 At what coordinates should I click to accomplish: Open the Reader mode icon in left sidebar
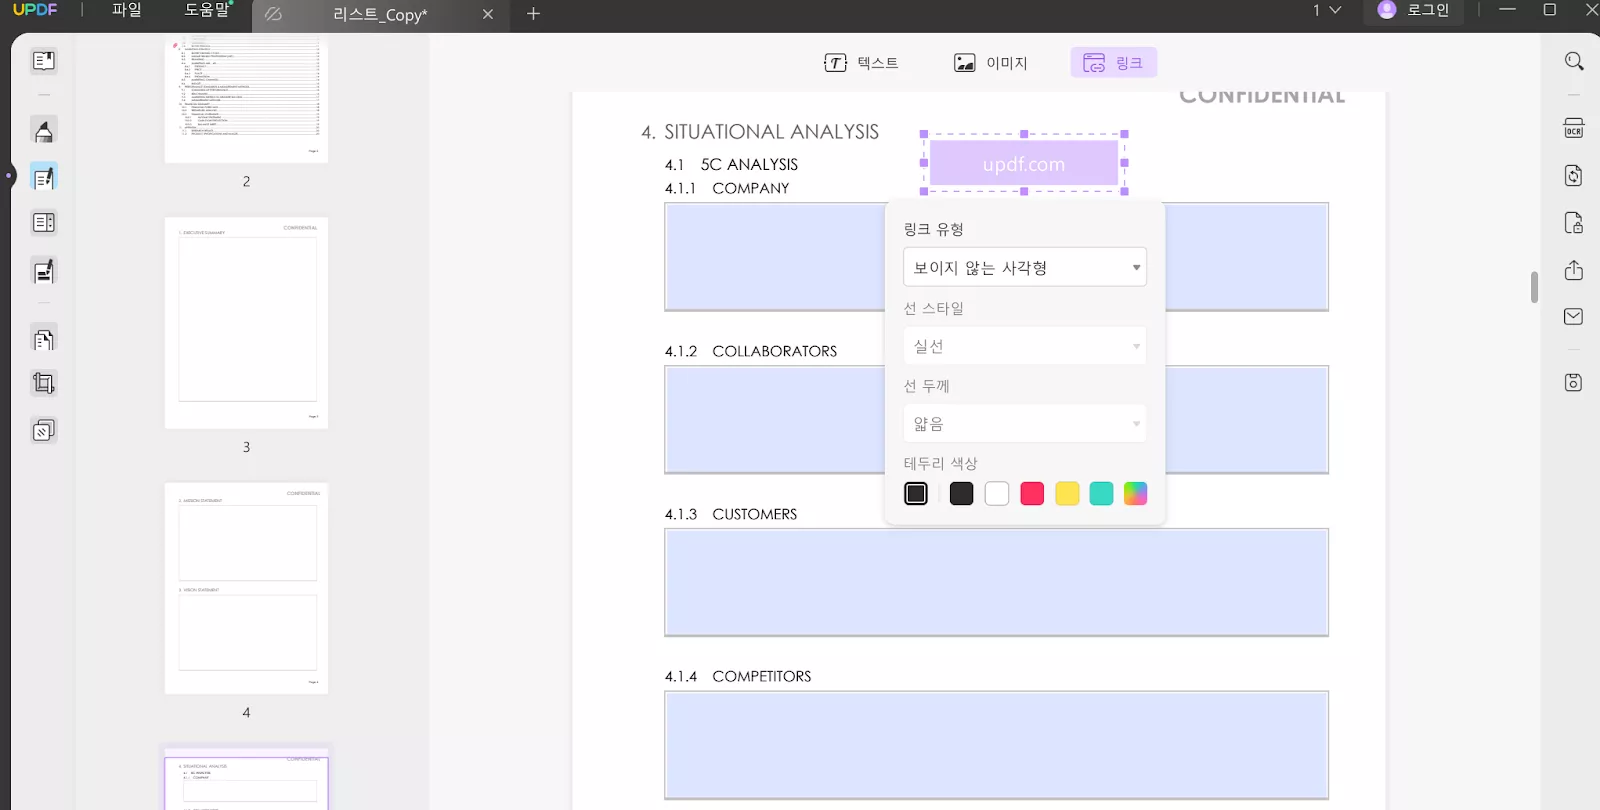pyautogui.click(x=44, y=61)
